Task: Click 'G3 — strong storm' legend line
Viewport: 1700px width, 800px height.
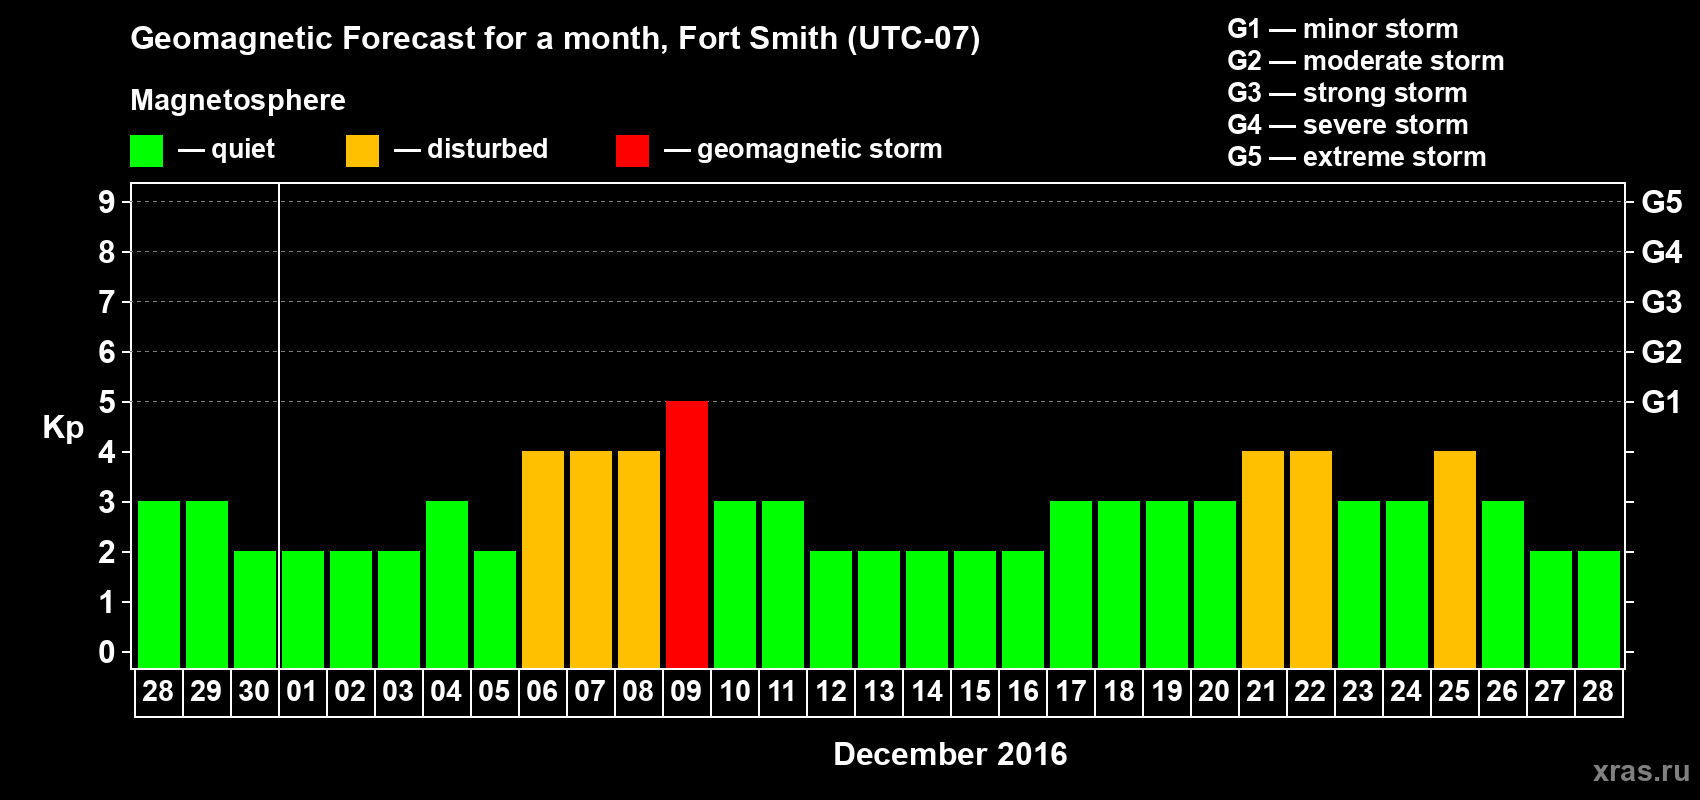Action: (x=1347, y=93)
